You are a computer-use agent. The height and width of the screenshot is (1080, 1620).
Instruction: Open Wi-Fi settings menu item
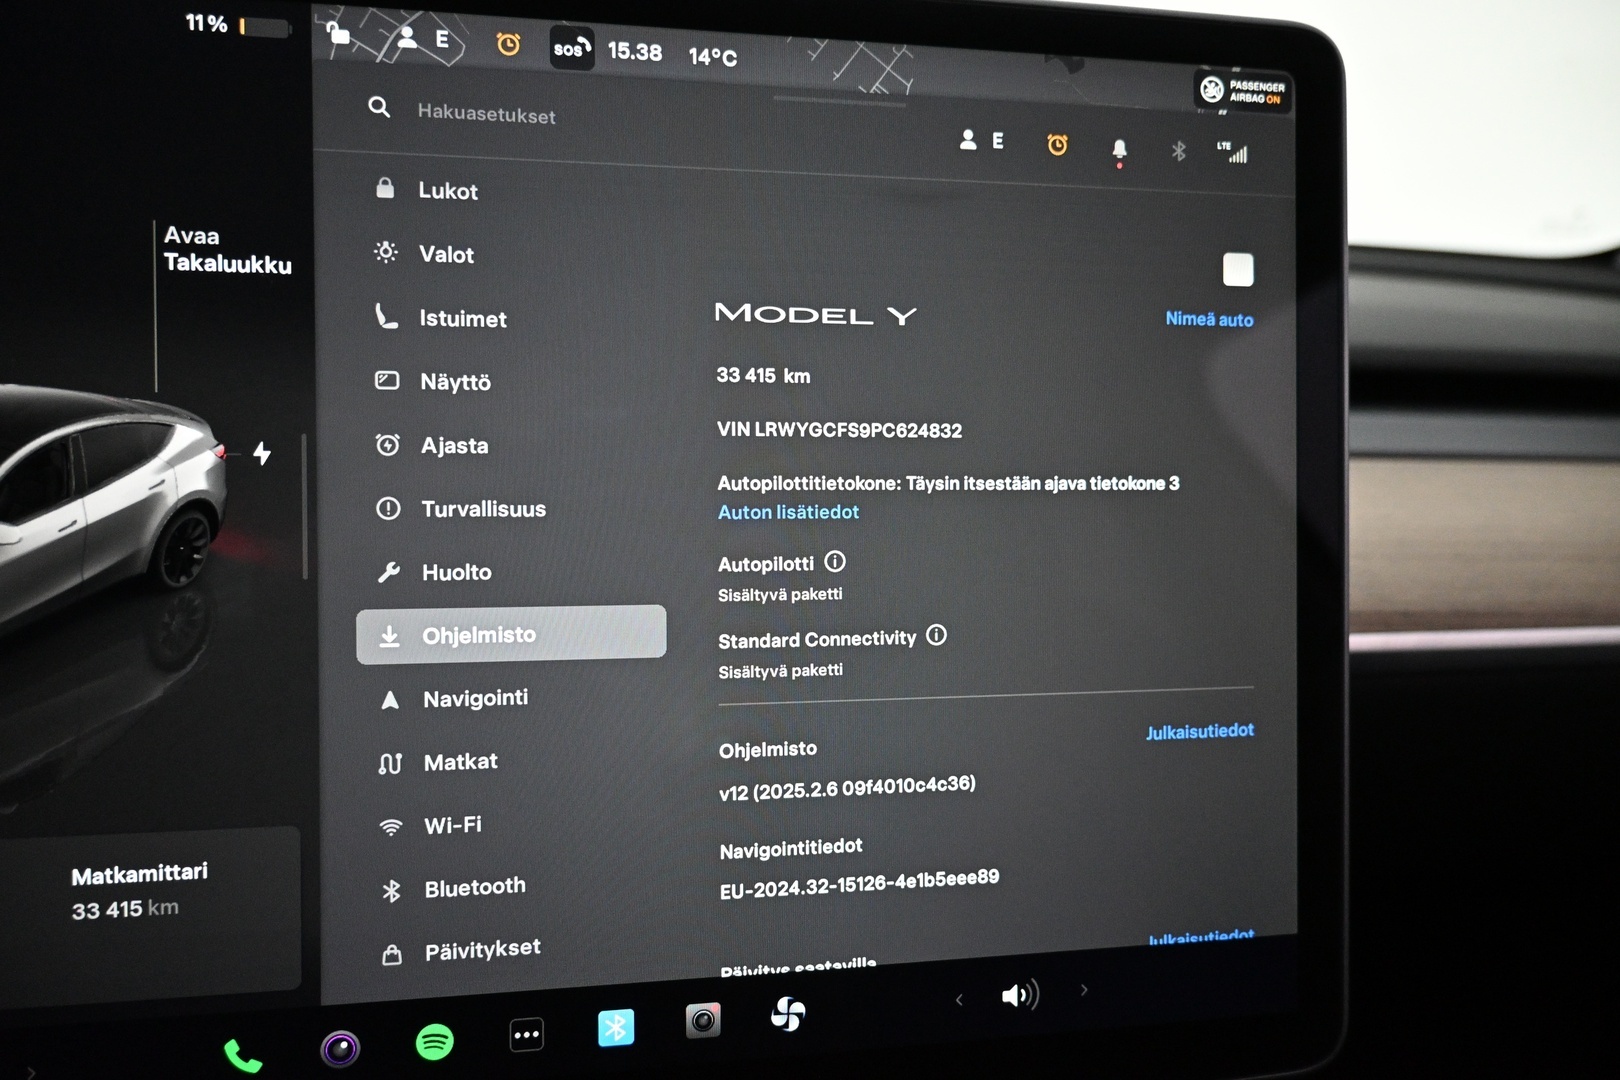click(452, 825)
